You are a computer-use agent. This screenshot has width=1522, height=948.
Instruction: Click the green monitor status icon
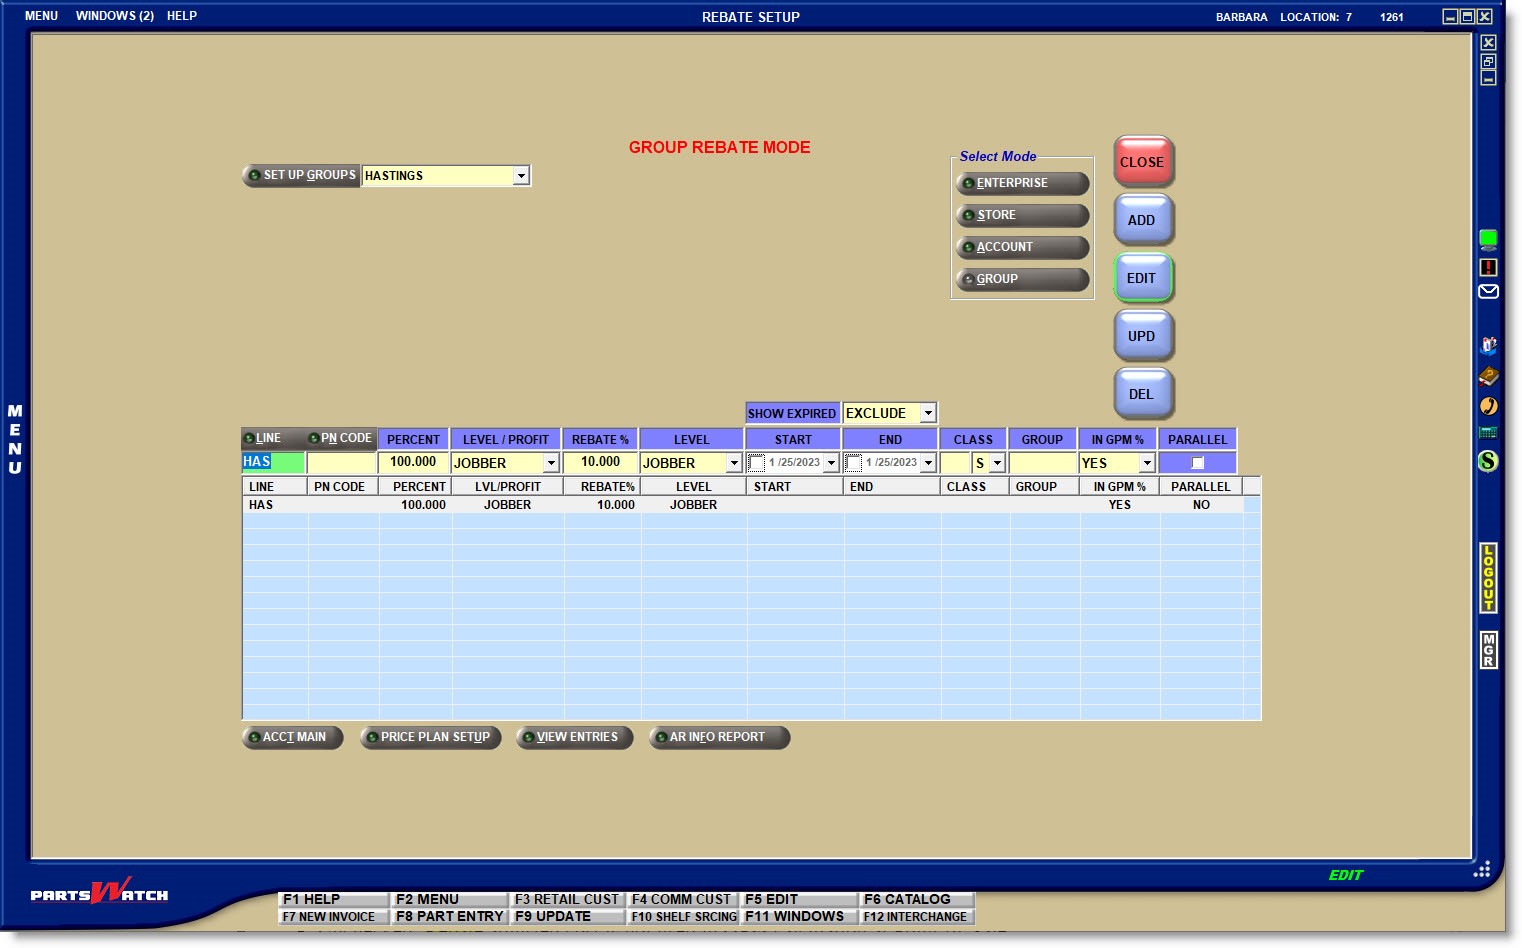point(1488,239)
